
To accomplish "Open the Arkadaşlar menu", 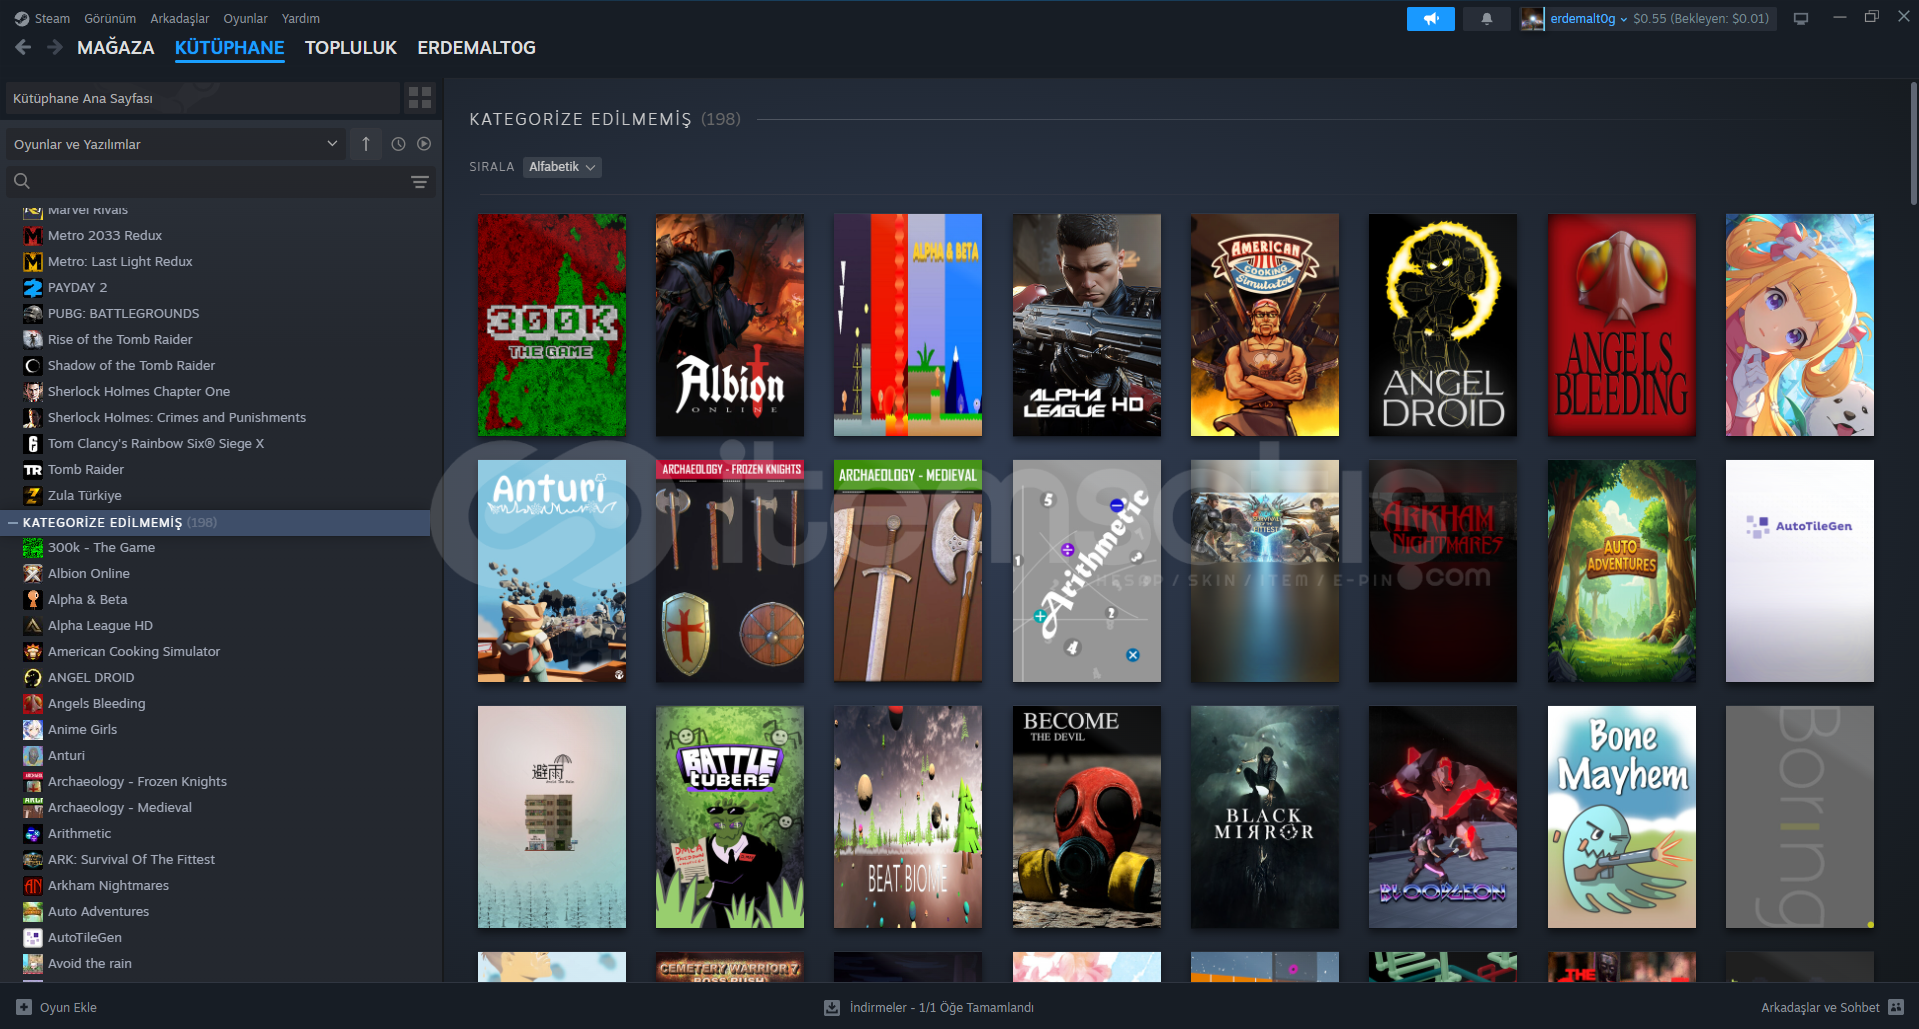I will pos(180,19).
